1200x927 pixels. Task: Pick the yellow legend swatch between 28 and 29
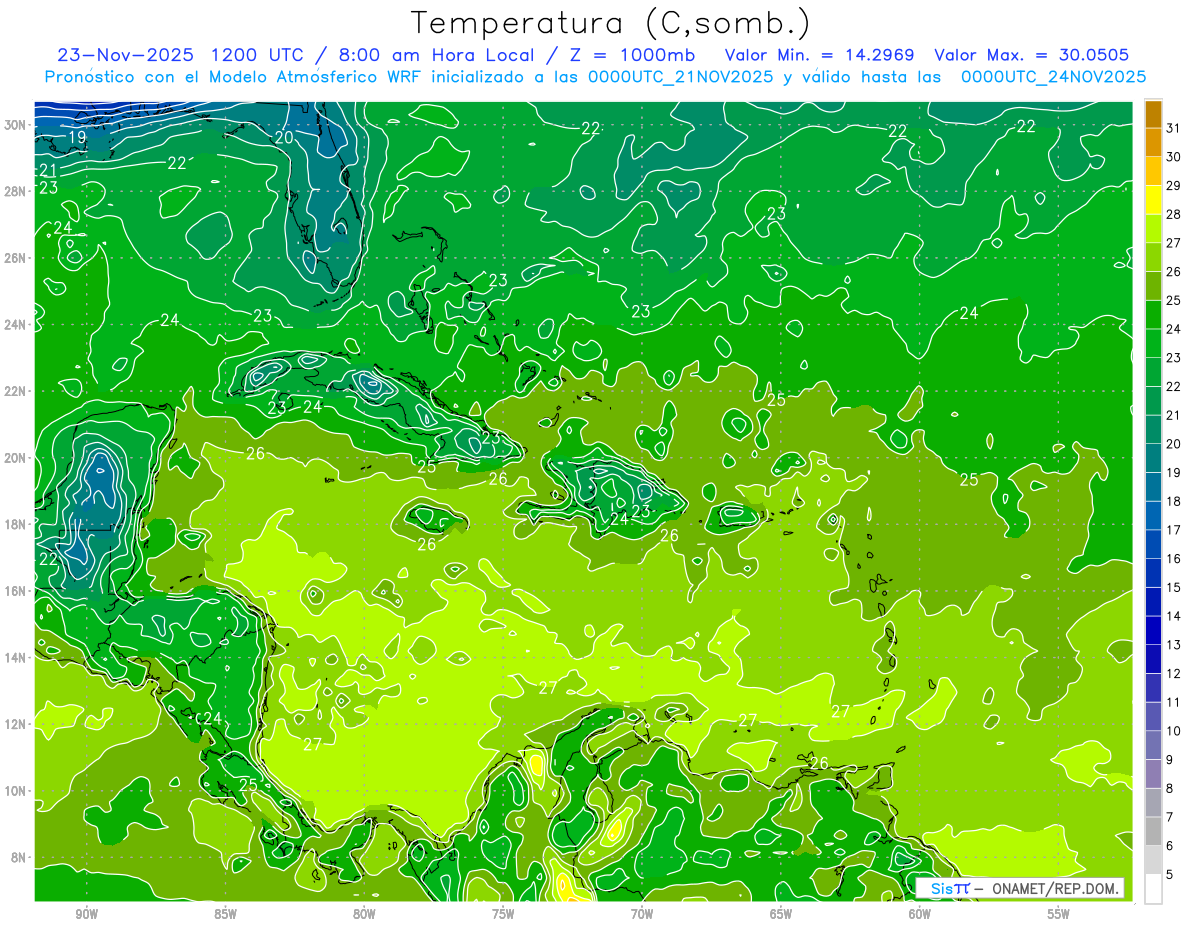click(1153, 200)
